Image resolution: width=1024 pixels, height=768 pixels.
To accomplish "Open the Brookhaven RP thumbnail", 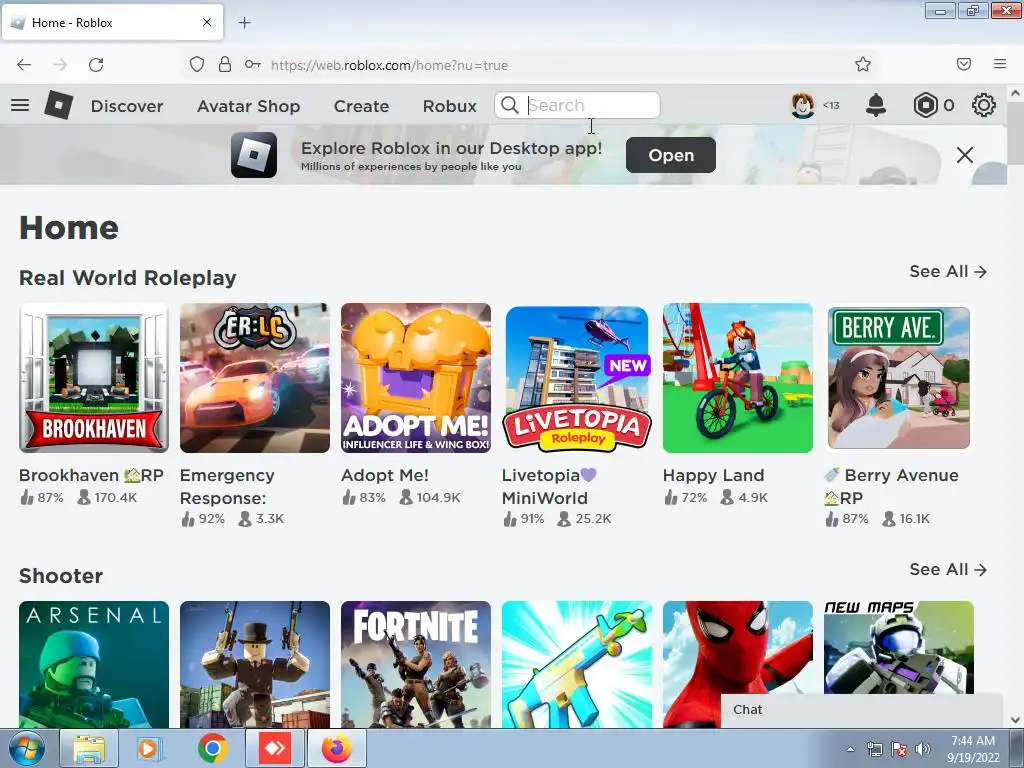I will tap(94, 377).
